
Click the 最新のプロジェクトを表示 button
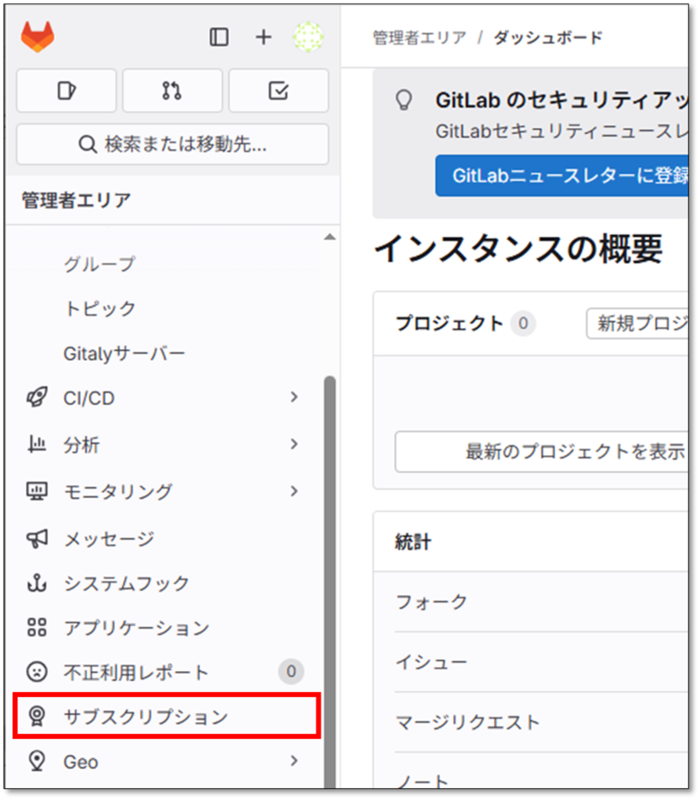click(x=542, y=452)
